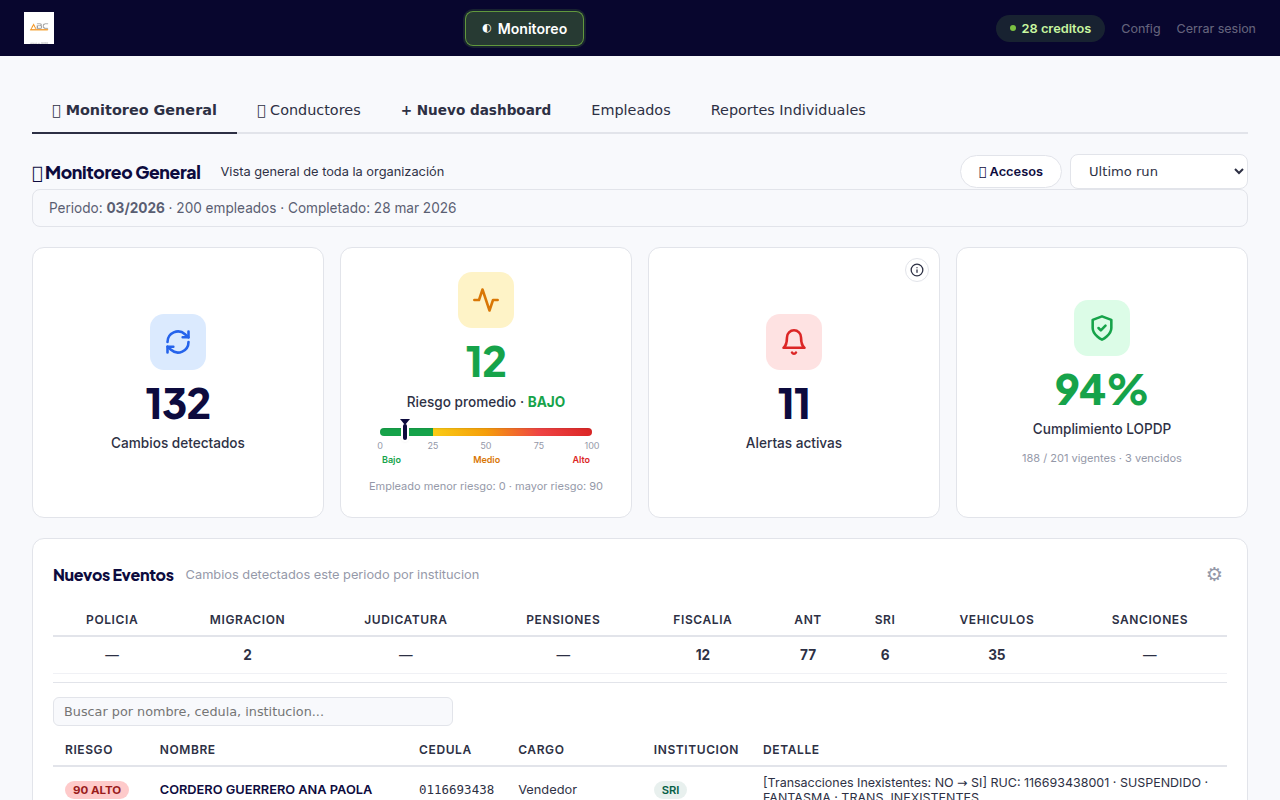Screen dimensions: 1280x800
Task: Click the Accesos button
Action: (1010, 171)
